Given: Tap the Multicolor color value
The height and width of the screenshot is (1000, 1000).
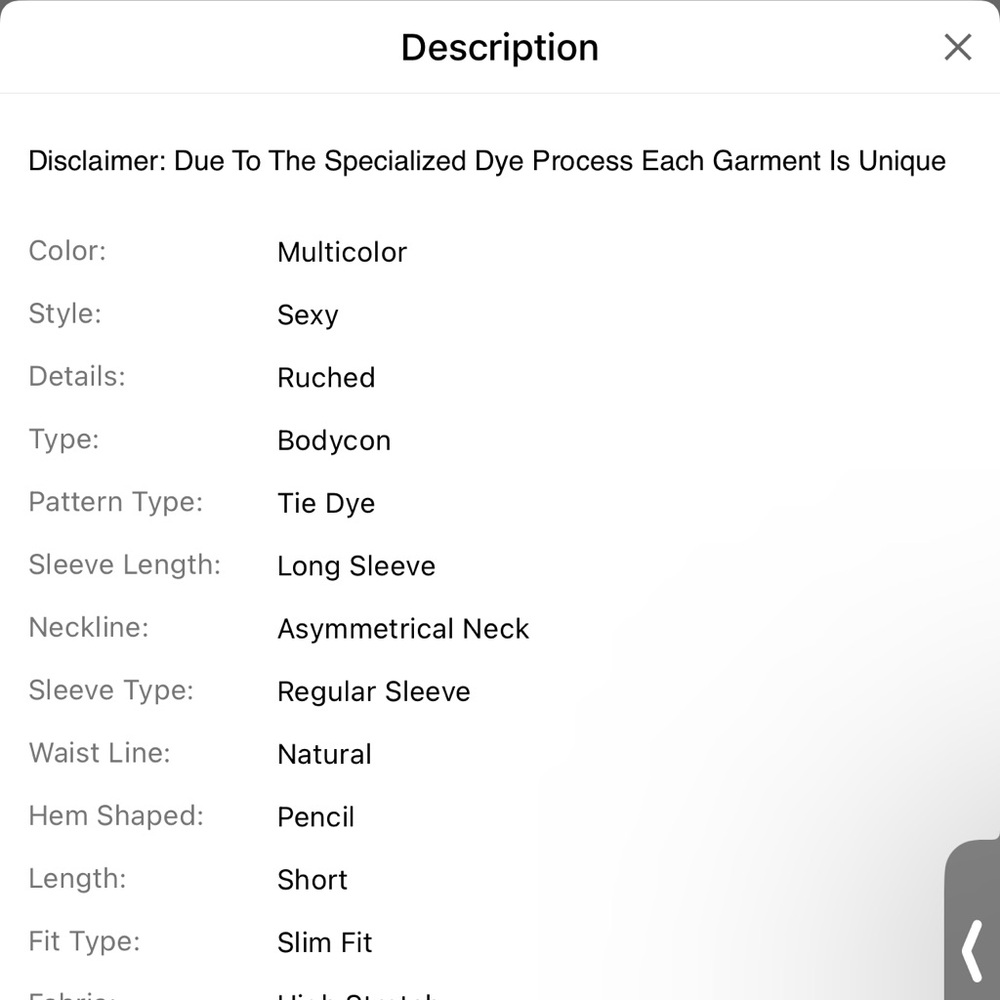Looking at the screenshot, I should (342, 252).
